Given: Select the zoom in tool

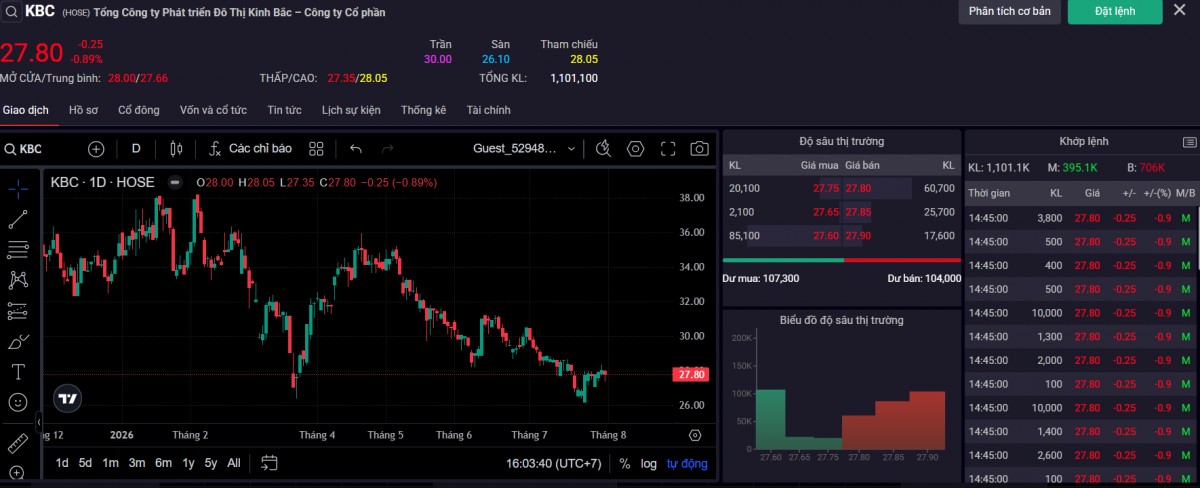Looking at the screenshot, I should click(18, 472).
